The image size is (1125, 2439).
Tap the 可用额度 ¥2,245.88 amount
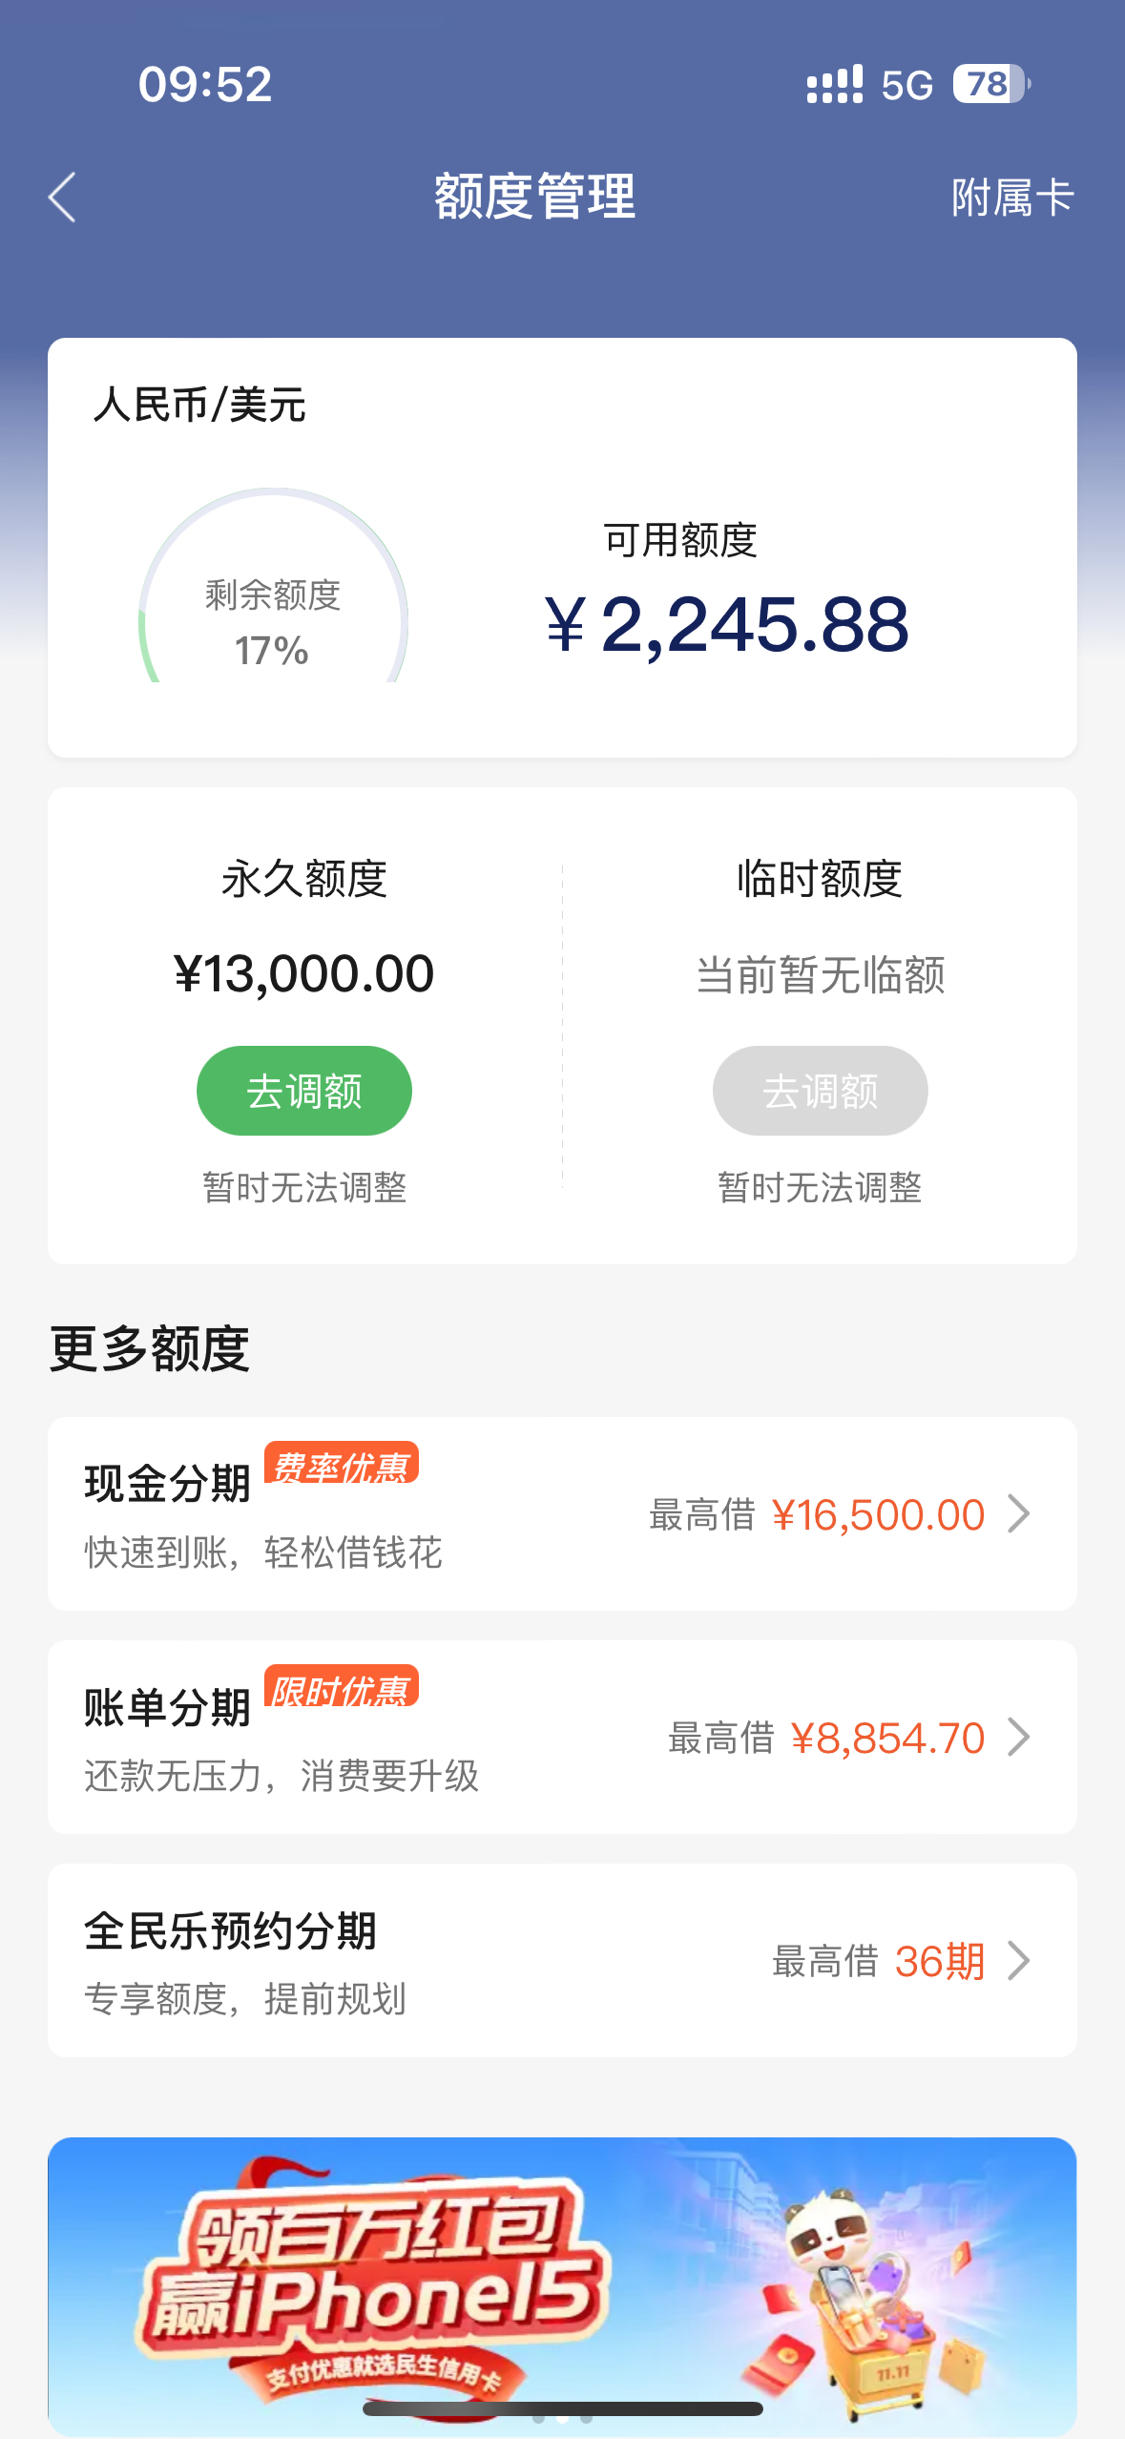[727, 624]
